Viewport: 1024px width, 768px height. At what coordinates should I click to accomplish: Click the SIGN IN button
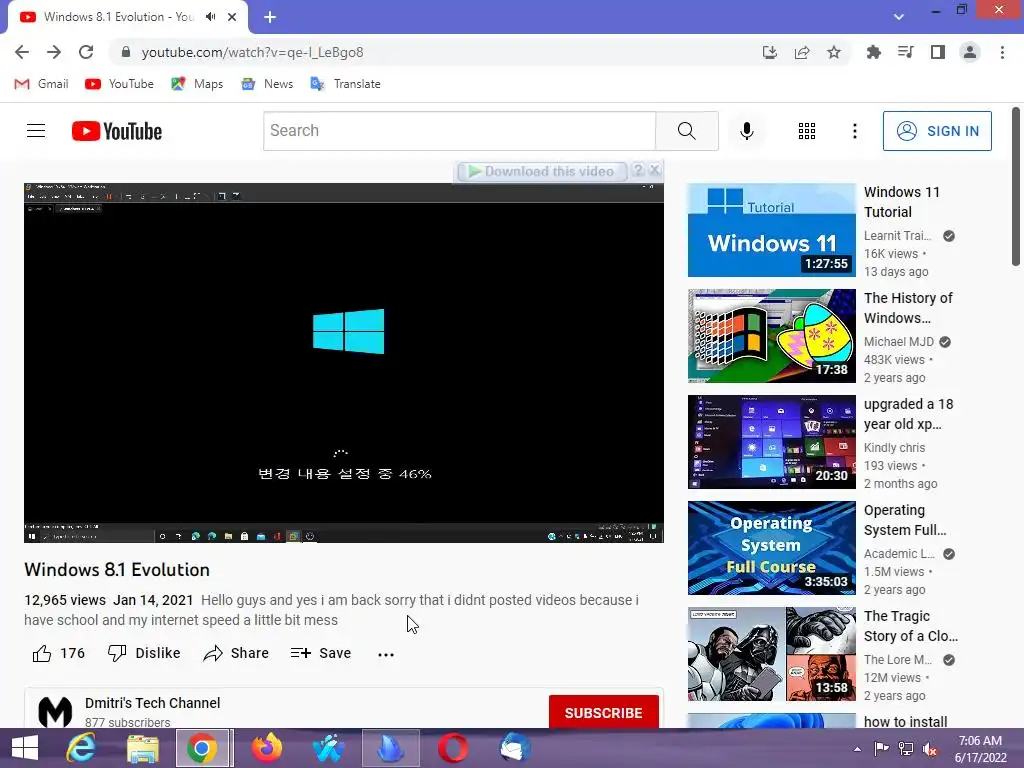coord(937,131)
